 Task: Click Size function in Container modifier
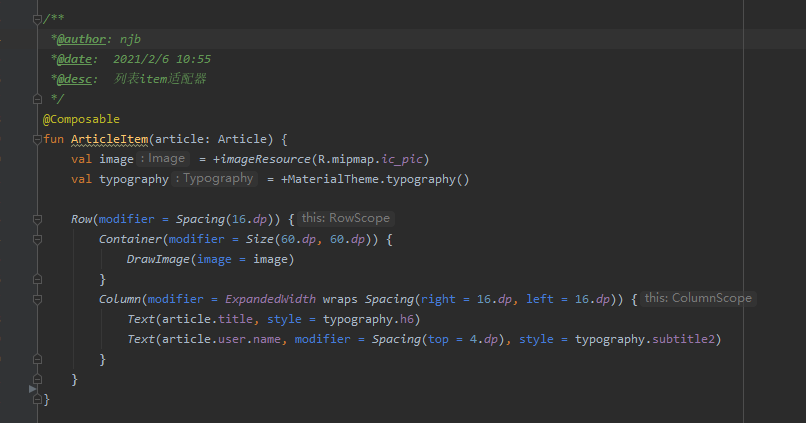pyautogui.click(x=260, y=240)
